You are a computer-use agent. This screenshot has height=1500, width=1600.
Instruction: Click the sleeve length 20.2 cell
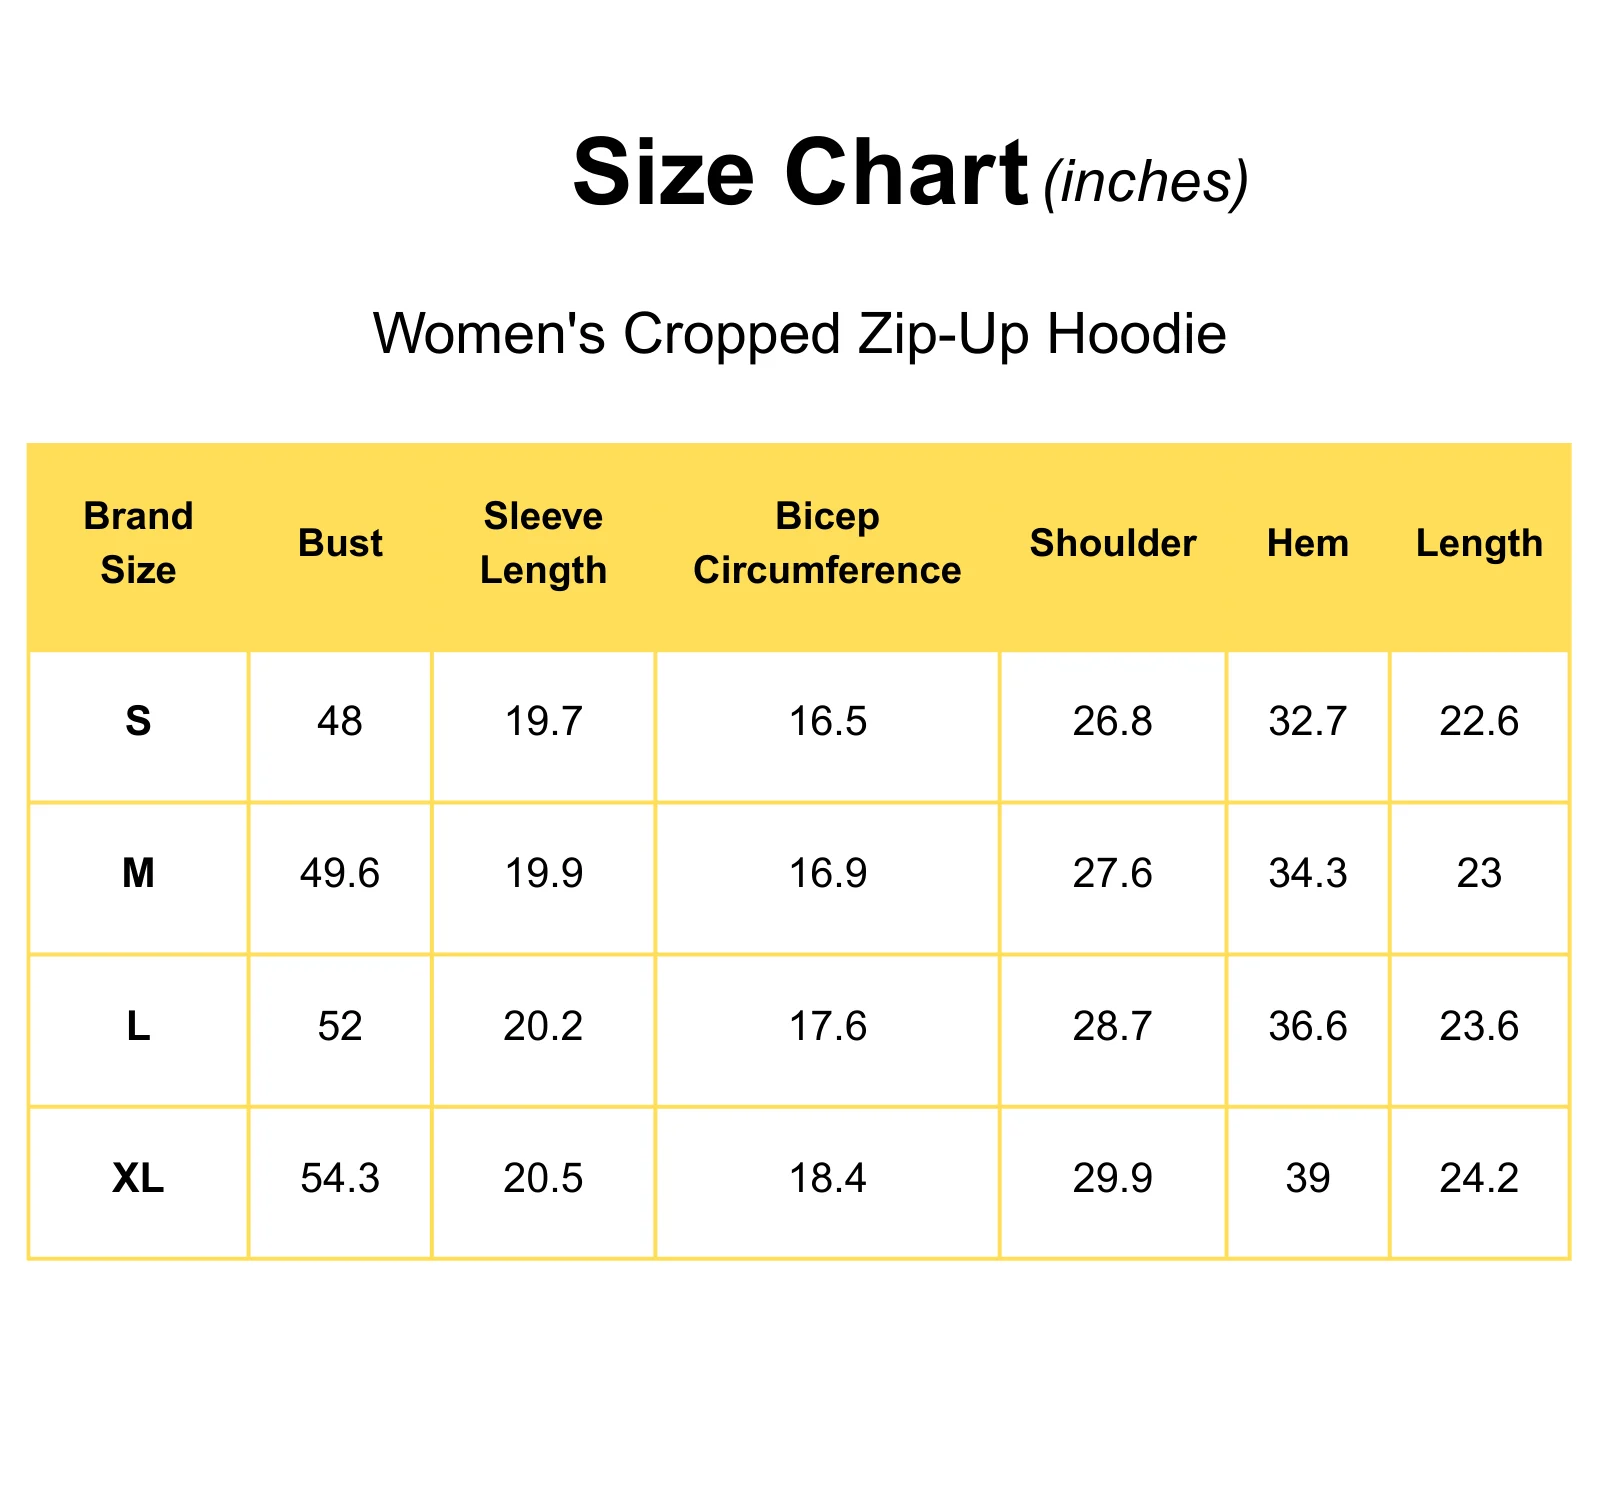pos(543,1027)
